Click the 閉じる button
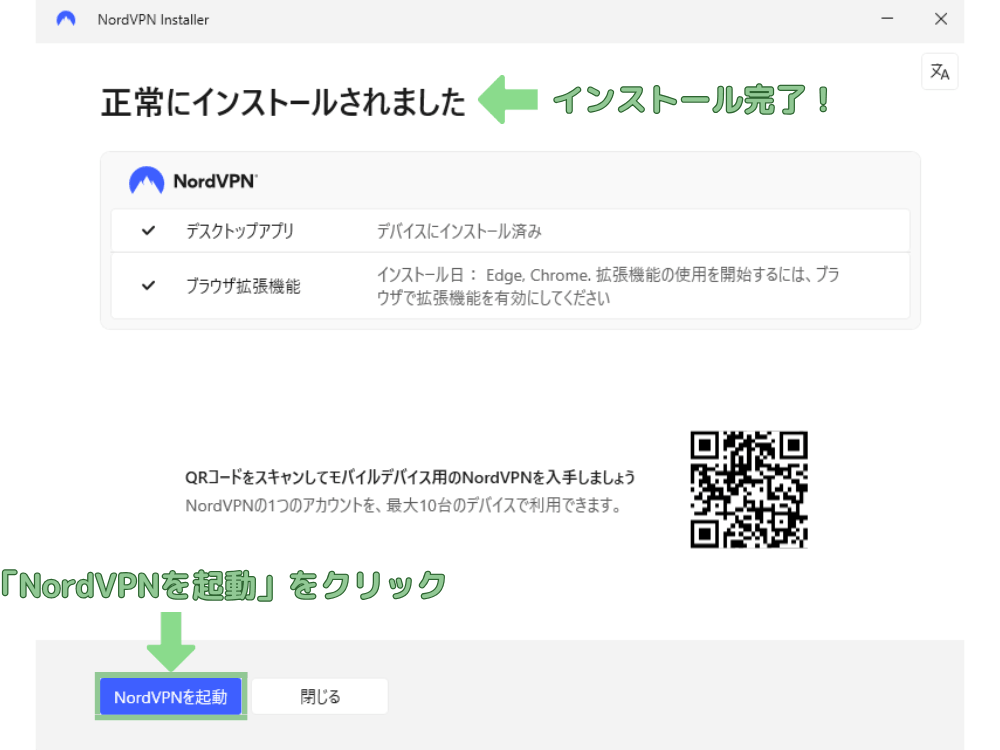The width and height of the screenshot is (1000, 750). point(320,696)
